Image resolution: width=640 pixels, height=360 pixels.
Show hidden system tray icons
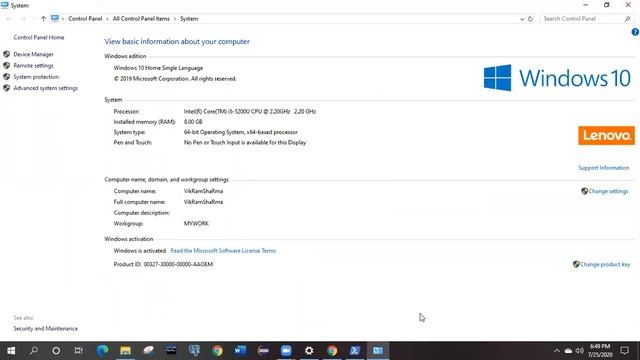click(557, 351)
